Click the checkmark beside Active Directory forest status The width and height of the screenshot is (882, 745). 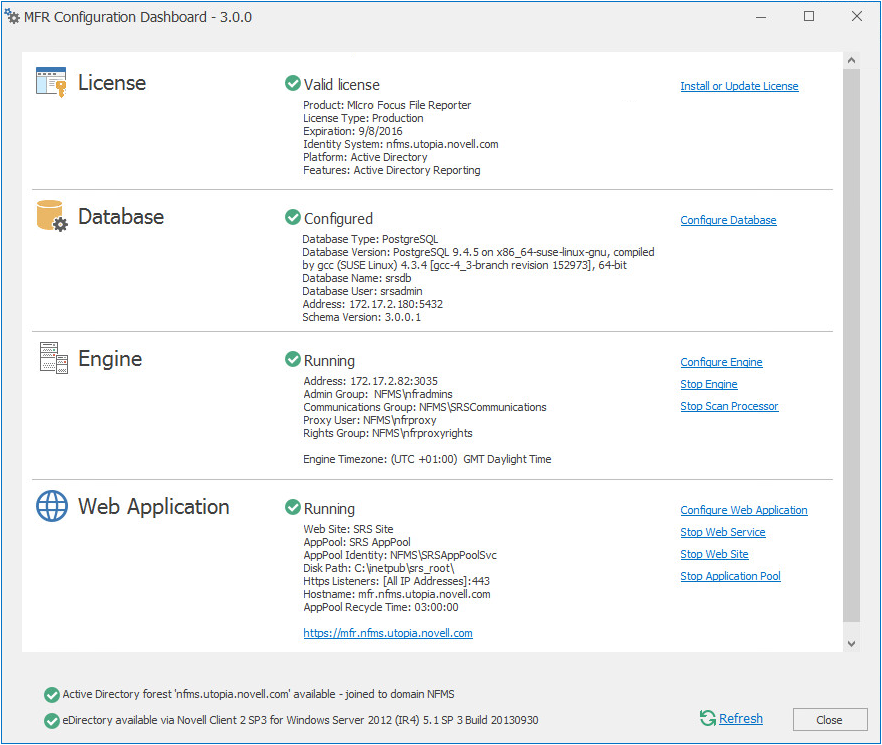pyautogui.click(x=52, y=694)
